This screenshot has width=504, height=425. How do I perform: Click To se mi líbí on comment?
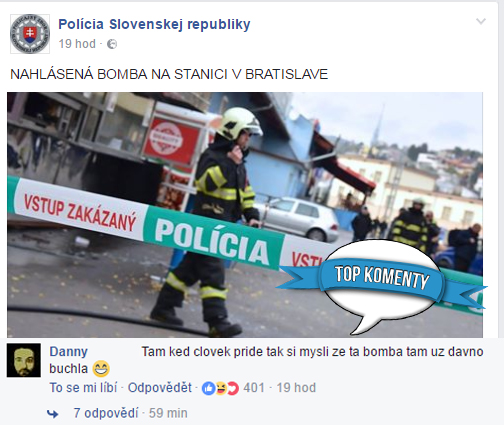83,388
